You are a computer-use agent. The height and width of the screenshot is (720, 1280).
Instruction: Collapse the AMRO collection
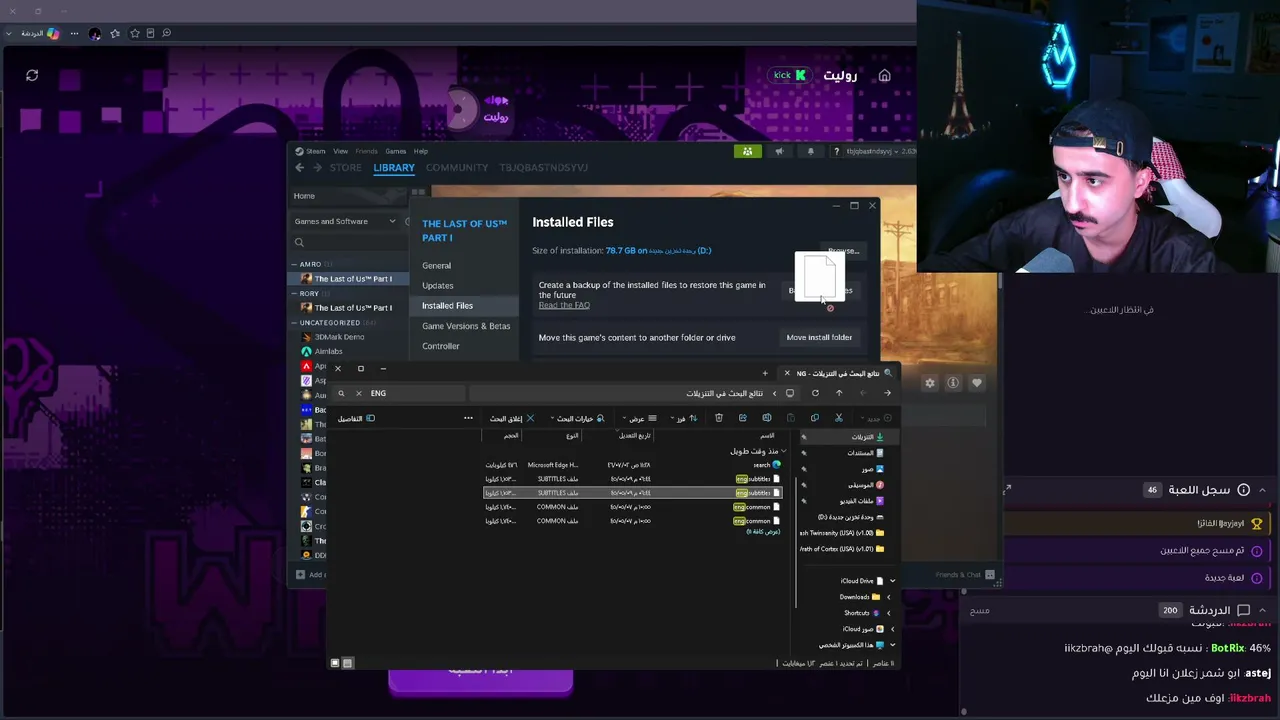click(294, 264)
